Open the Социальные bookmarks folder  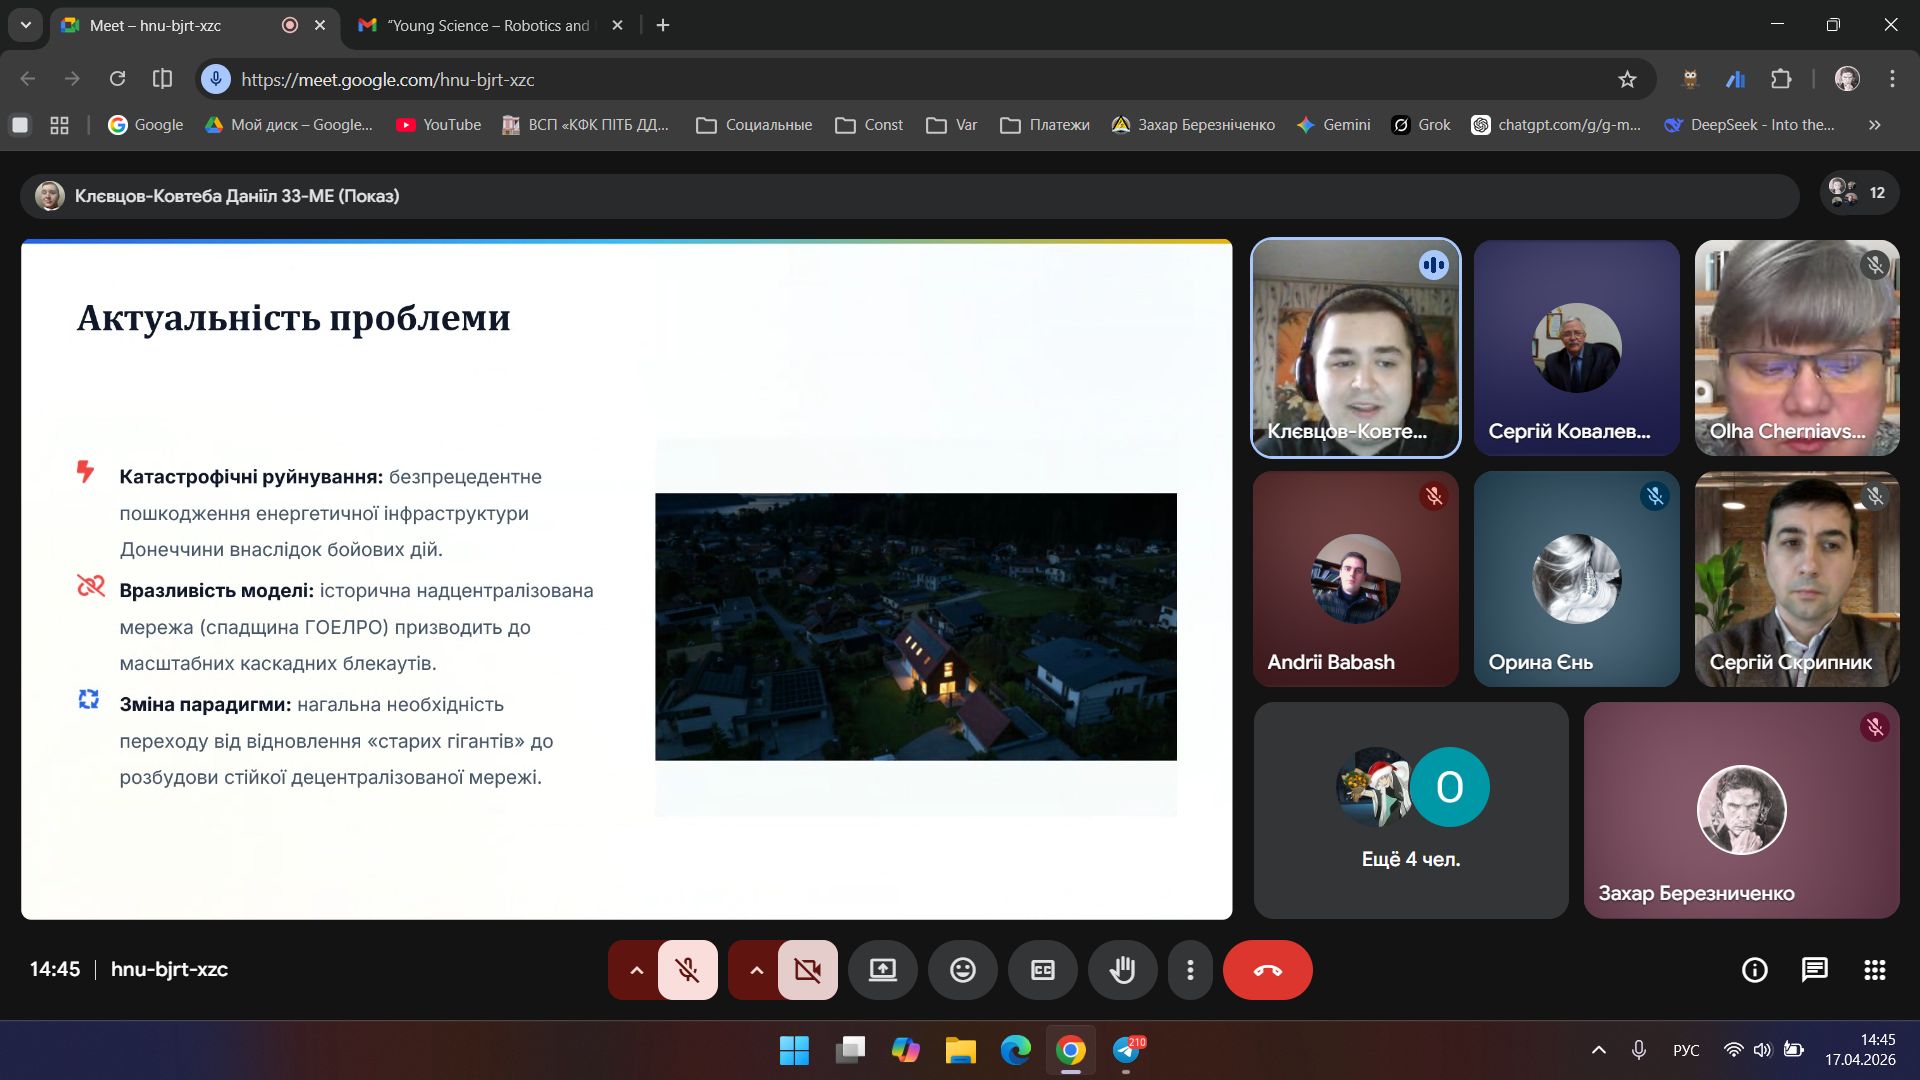[754, 125]
